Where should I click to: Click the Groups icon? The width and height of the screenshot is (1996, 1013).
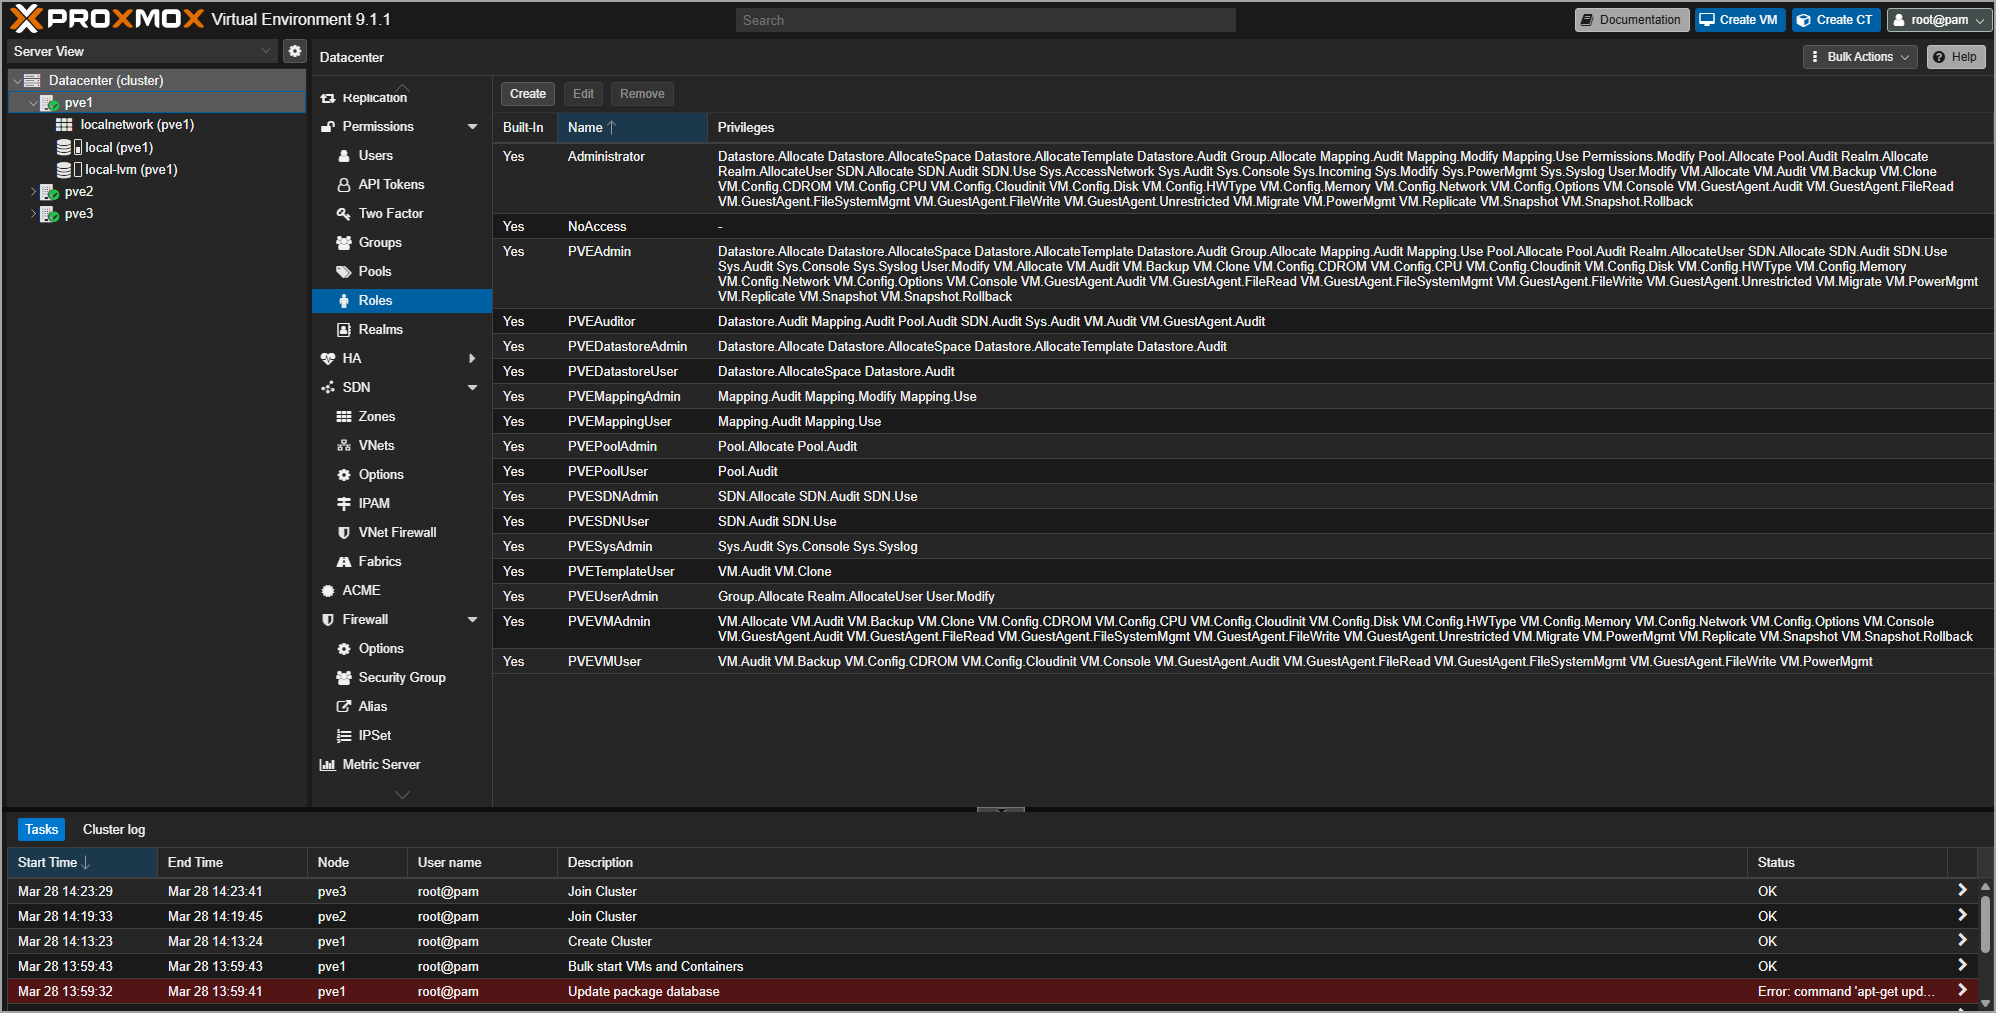[x=343, y=243]
